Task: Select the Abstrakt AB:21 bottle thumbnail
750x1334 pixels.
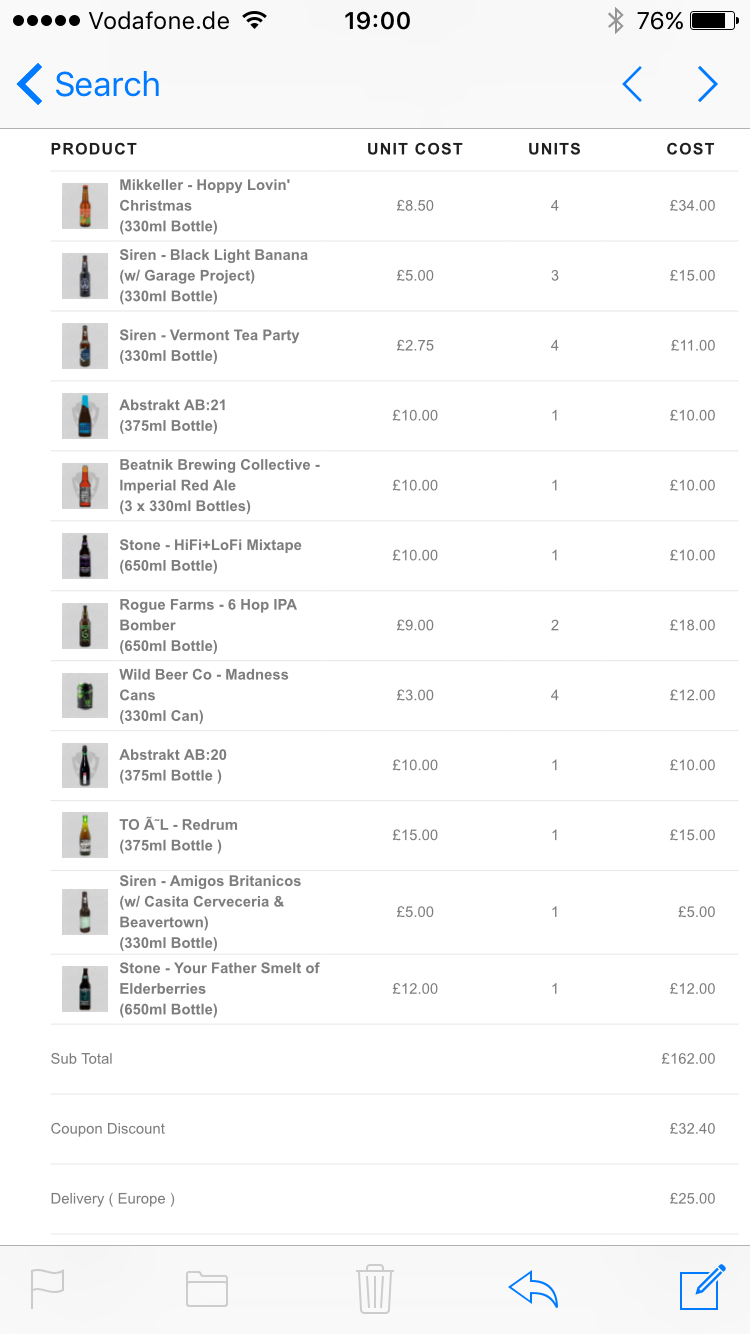Action: pyautogui.click(x=85, y=416)
